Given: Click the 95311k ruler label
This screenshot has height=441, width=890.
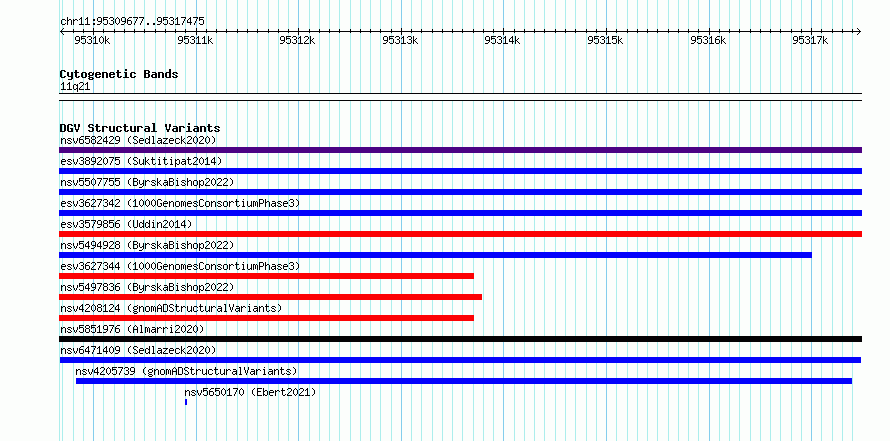Looking at the screenshot, I should 195,40.
